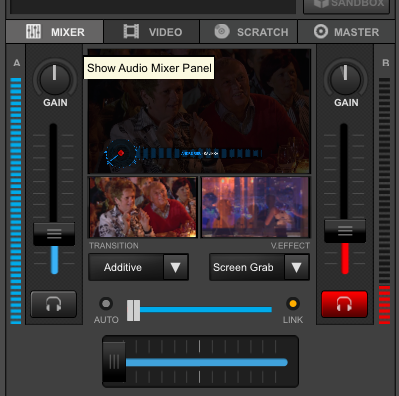Image resolution: width=399 pixels, height=396 pixels.
Task: Click the left deck video thumbnail
Action: [143, 207]
